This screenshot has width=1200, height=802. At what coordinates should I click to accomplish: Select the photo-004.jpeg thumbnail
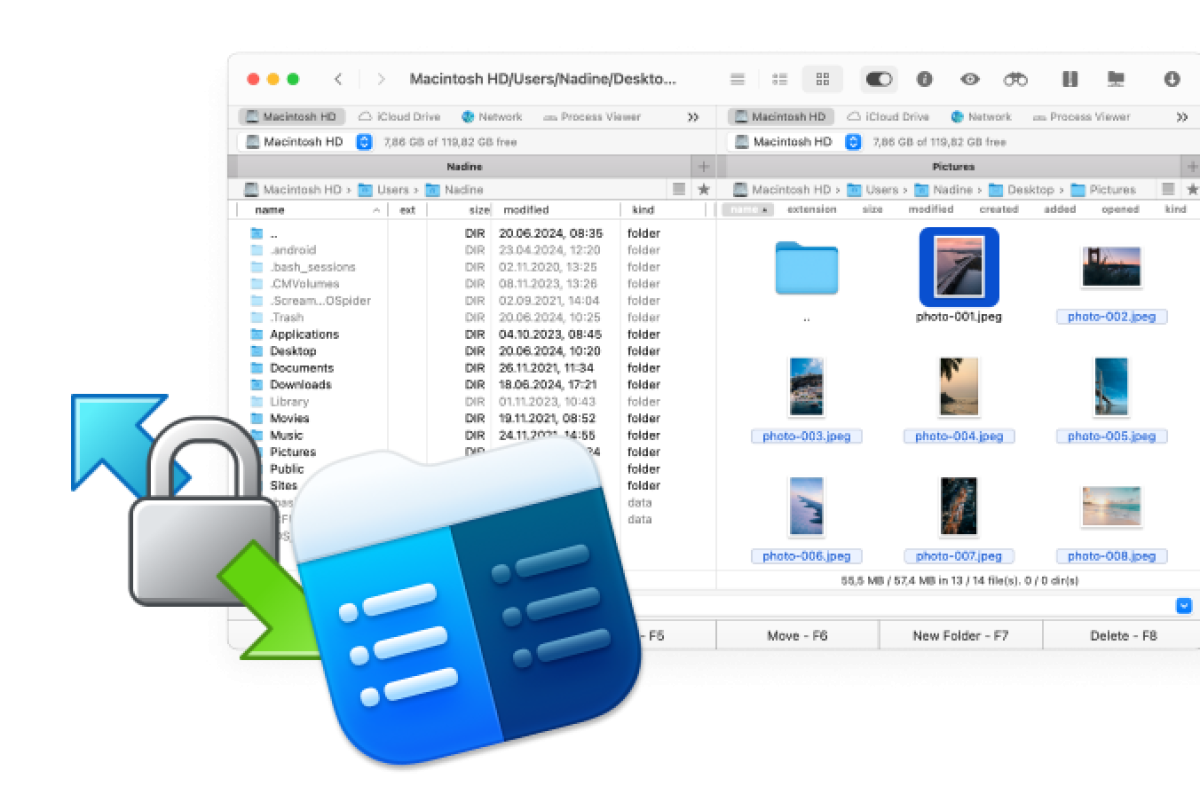coord(959,387)
